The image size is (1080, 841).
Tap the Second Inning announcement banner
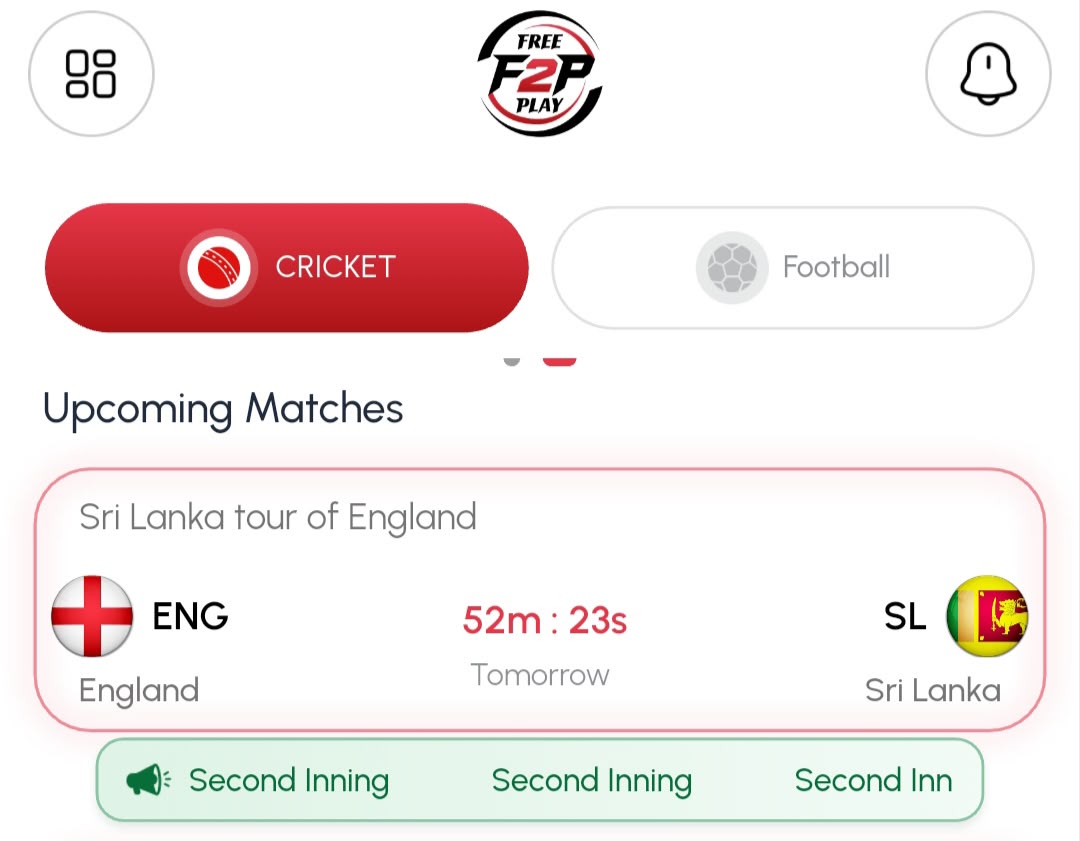540,780
